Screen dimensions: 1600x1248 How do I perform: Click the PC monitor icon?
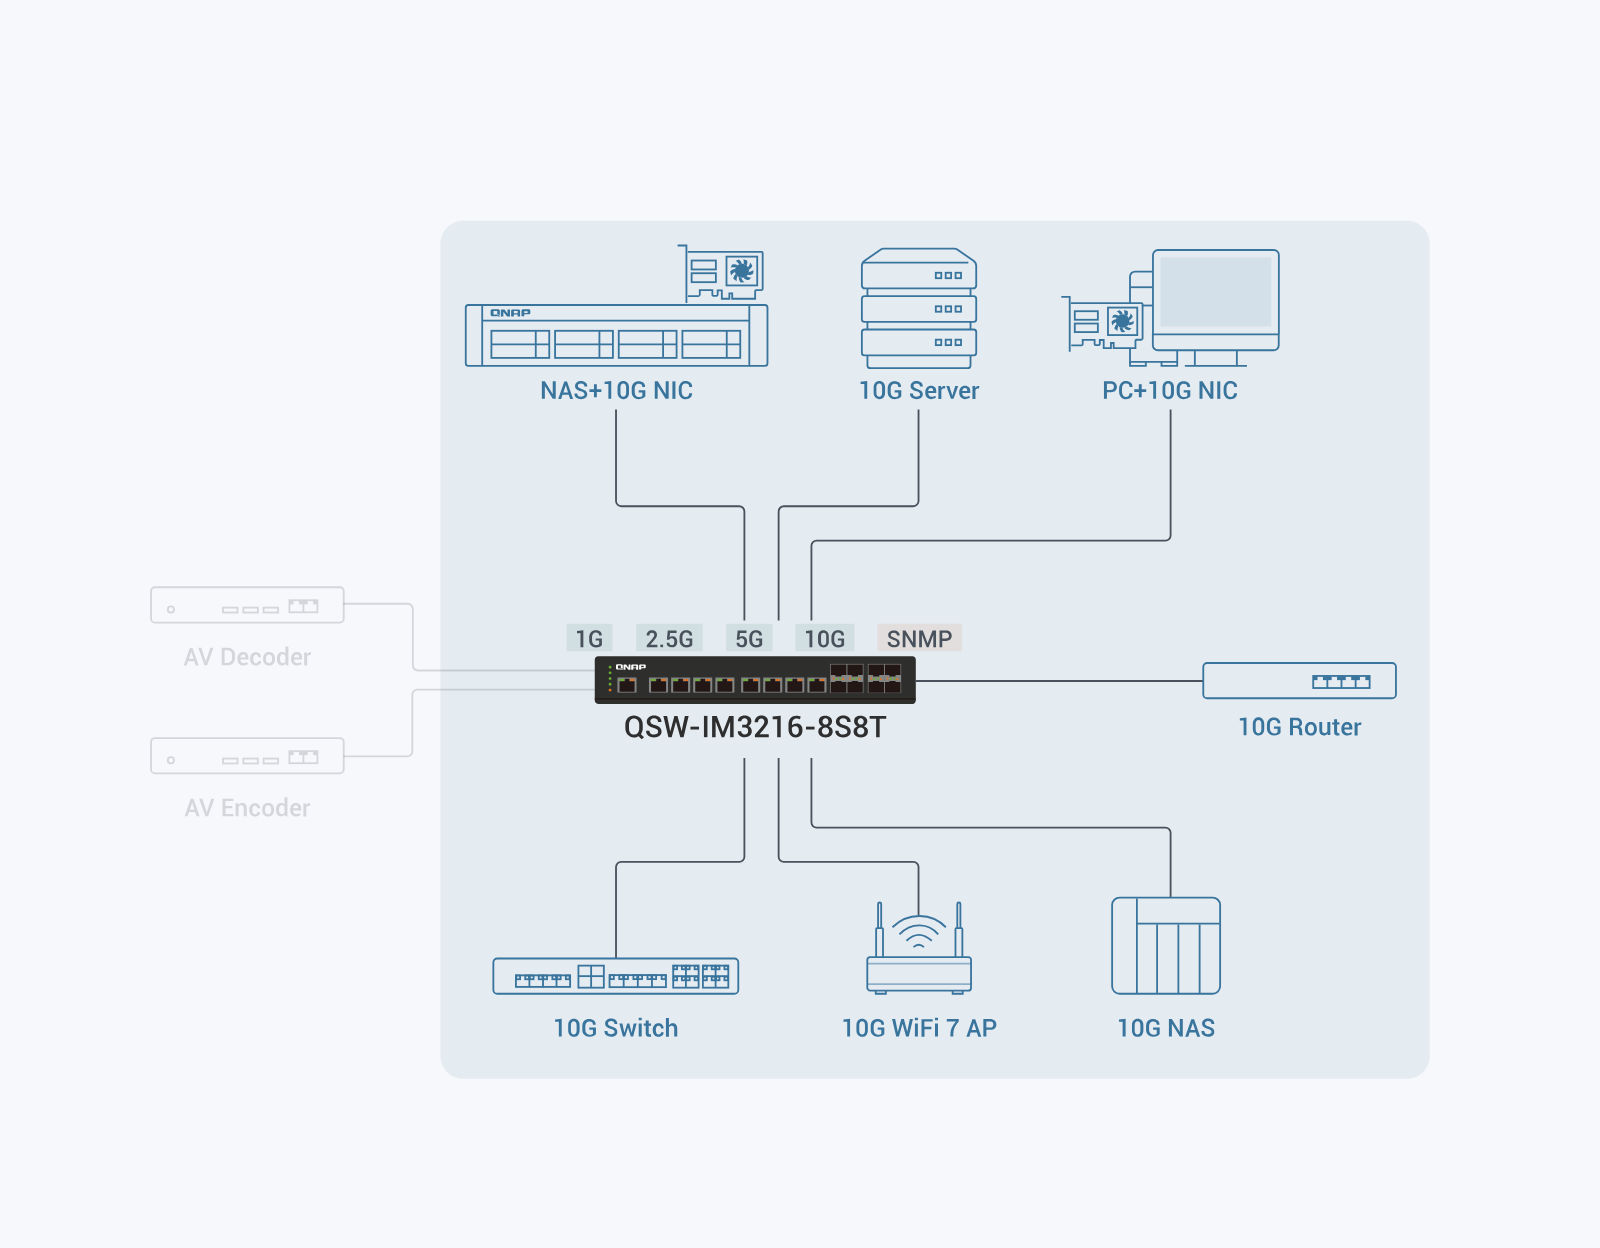[1215, 307]
